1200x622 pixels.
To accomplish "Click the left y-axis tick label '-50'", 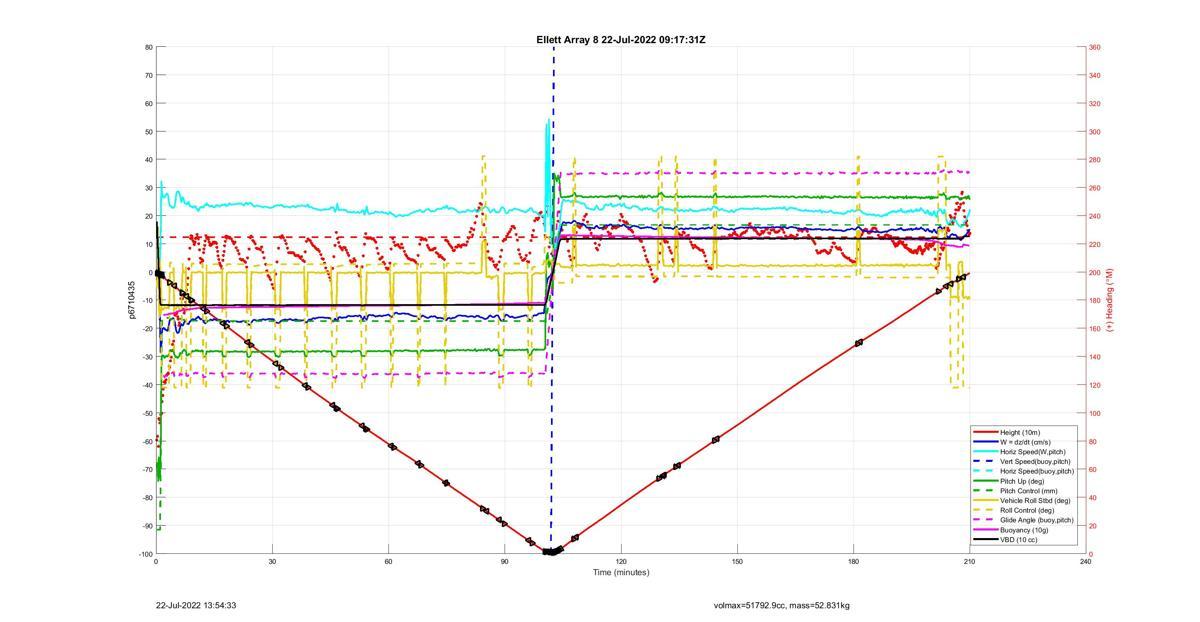I will coord(146,413).
